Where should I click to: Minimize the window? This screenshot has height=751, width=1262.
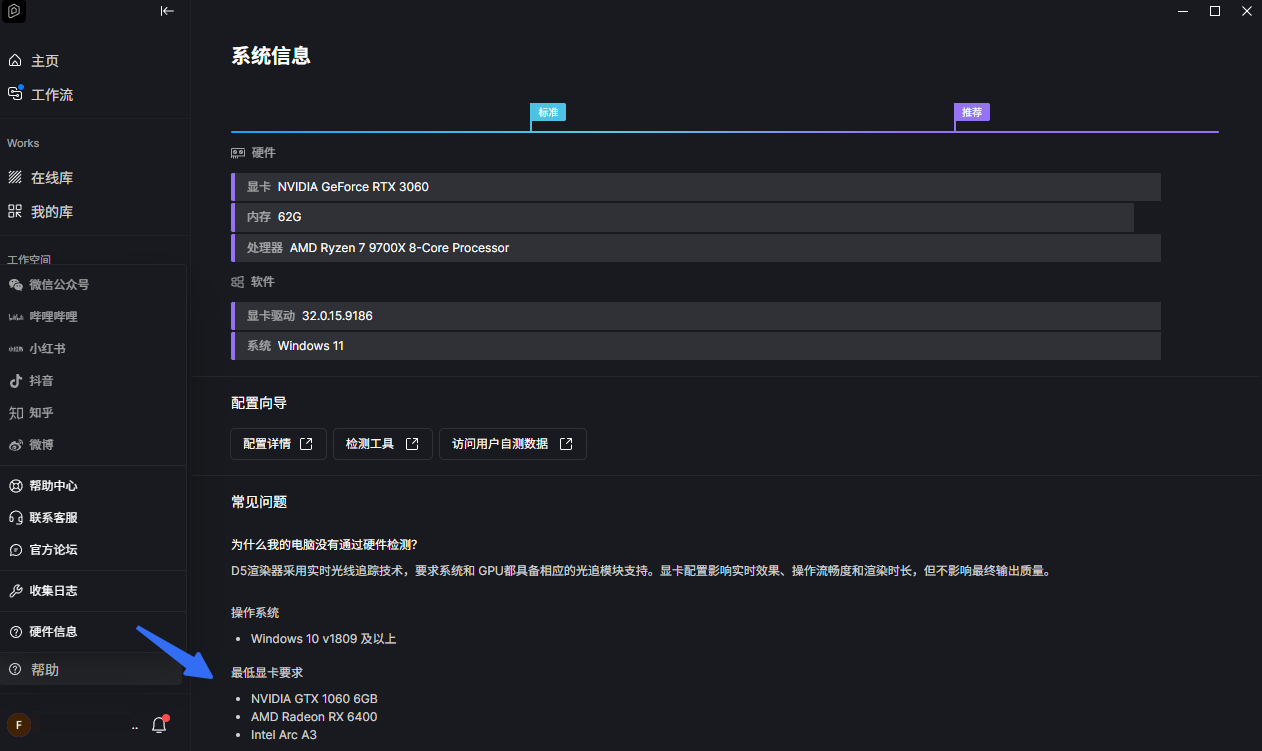pyautogui.click(x=1184, y=11)
